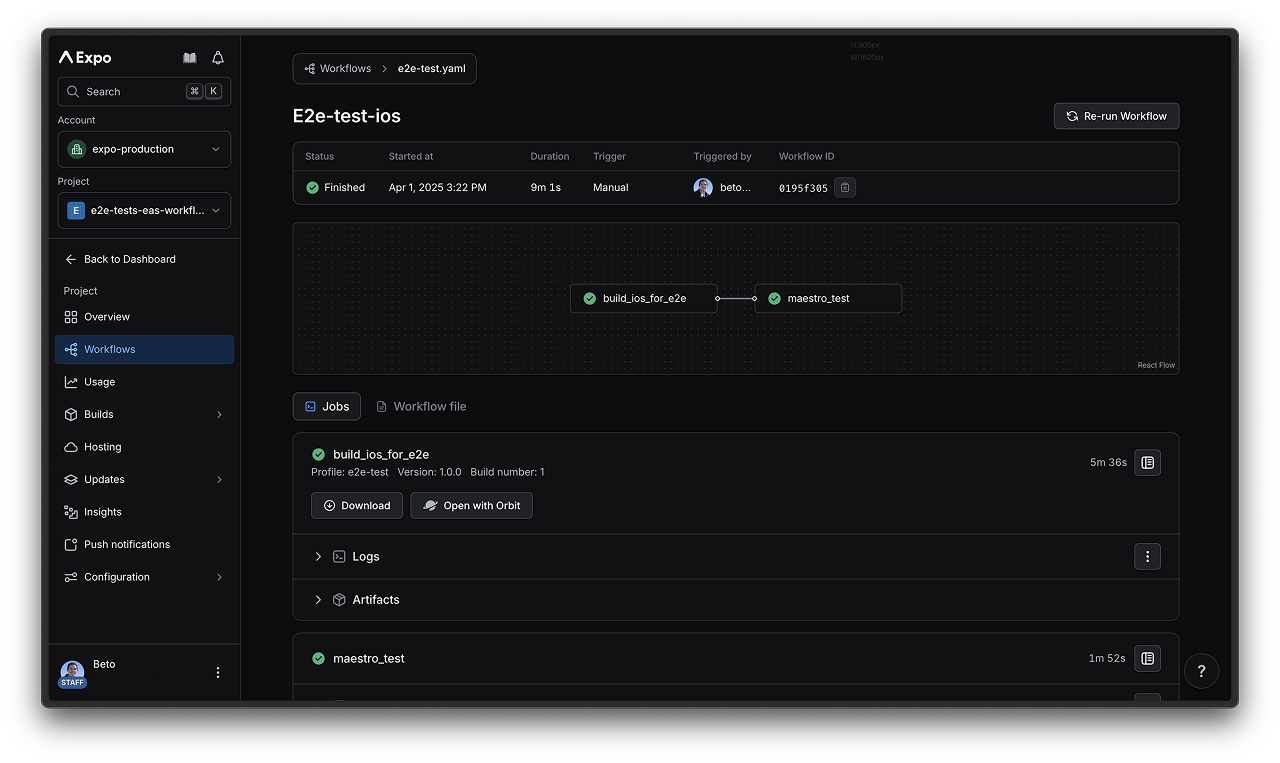Click the notifications bell icon
Image resolution: width=1280 pixels, height=763 pixels.
218,58
